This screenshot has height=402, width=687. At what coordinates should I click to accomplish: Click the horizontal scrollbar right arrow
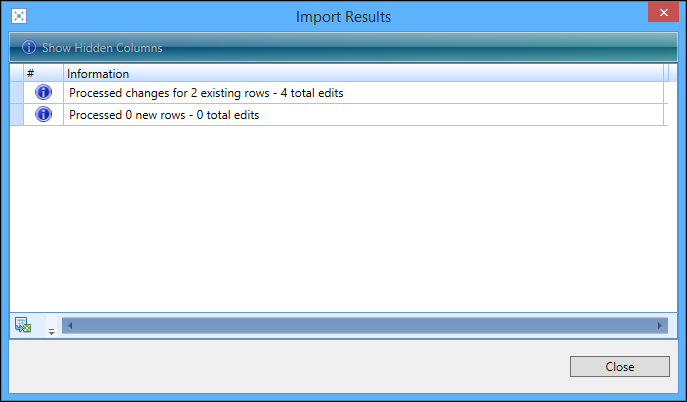click(660, 325)
